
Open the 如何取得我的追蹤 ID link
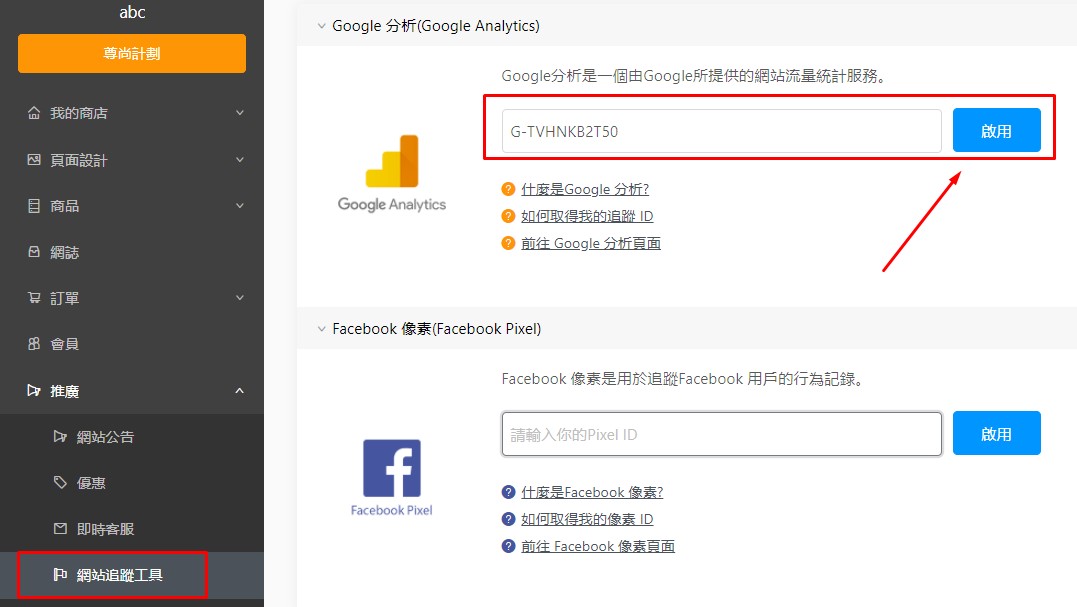(x=587, y=216)
